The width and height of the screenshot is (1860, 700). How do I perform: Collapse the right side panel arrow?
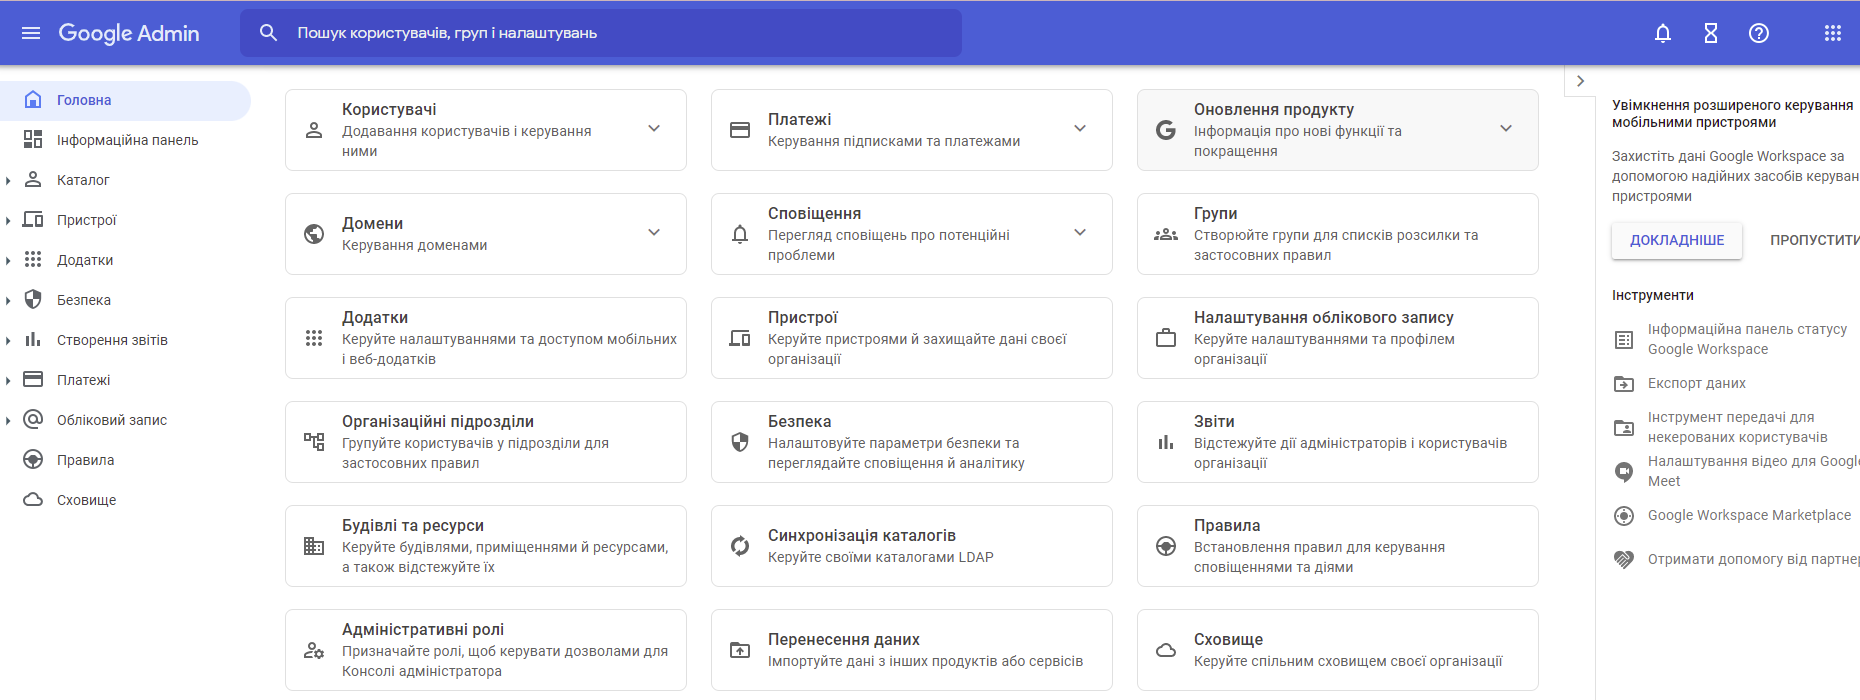point(1580,81)
